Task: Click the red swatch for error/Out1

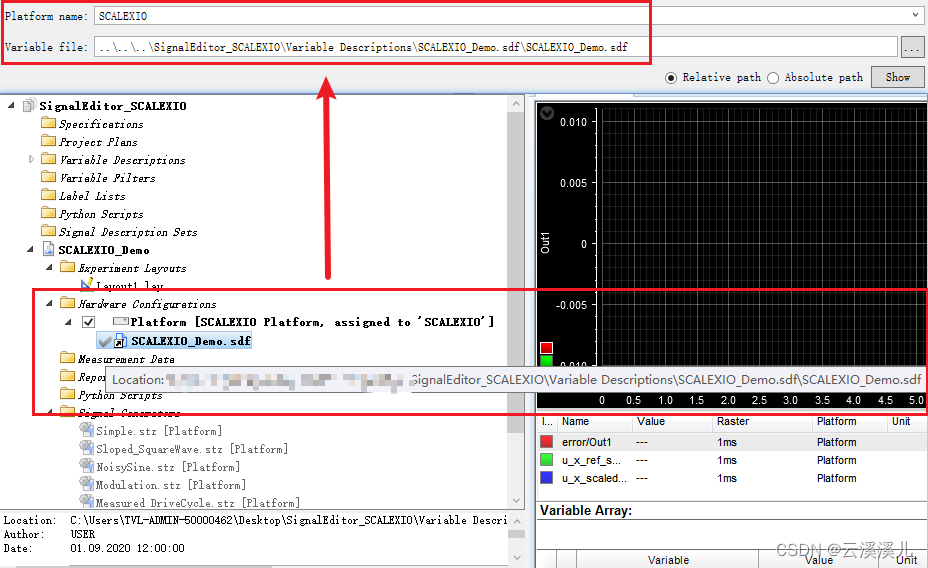Action: 547,441
